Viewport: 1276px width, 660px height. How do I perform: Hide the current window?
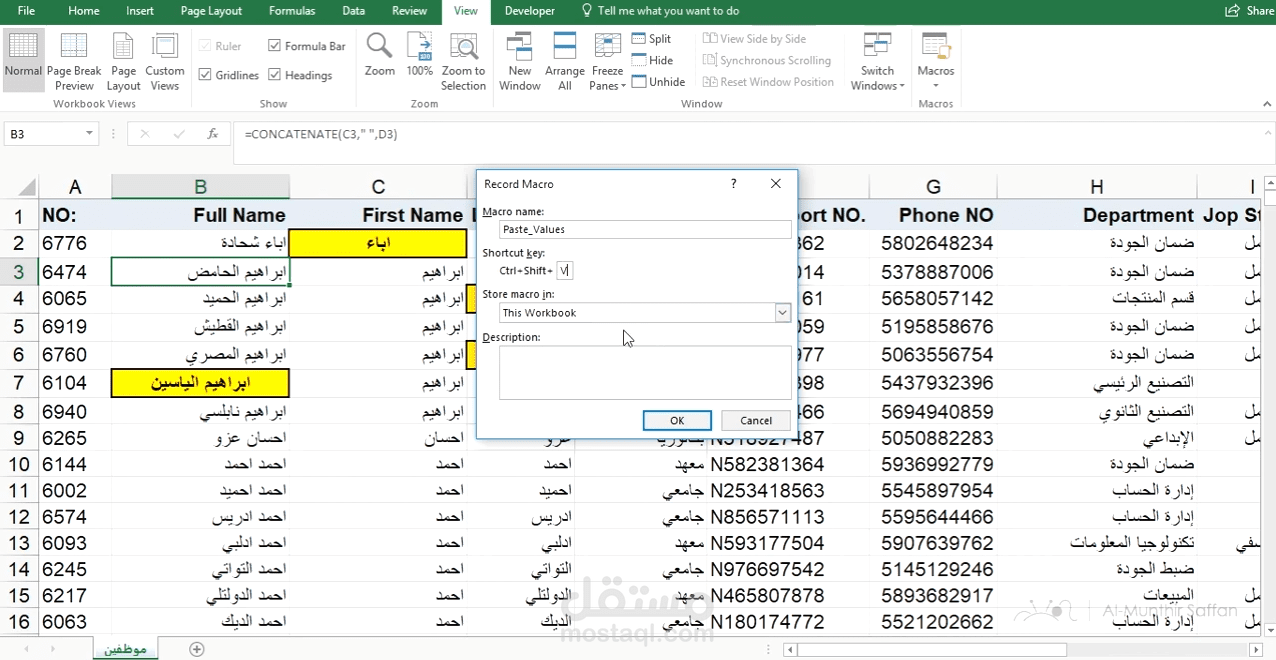tap(653, 60)
